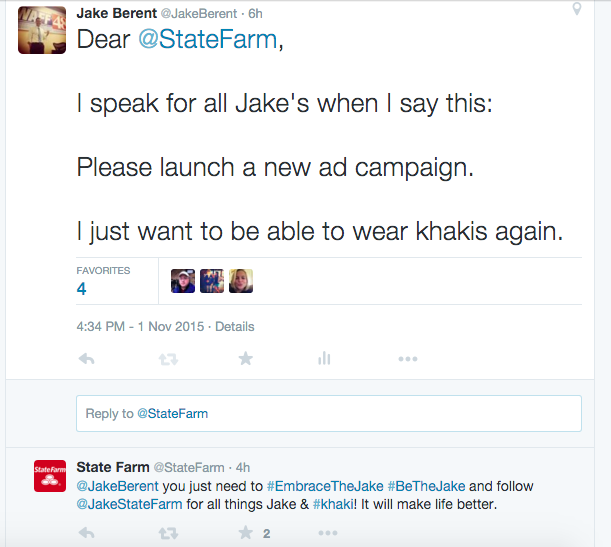
Task: Favorite the State Farm reply star
Action: pyautogui.click(x=245, y=534)
